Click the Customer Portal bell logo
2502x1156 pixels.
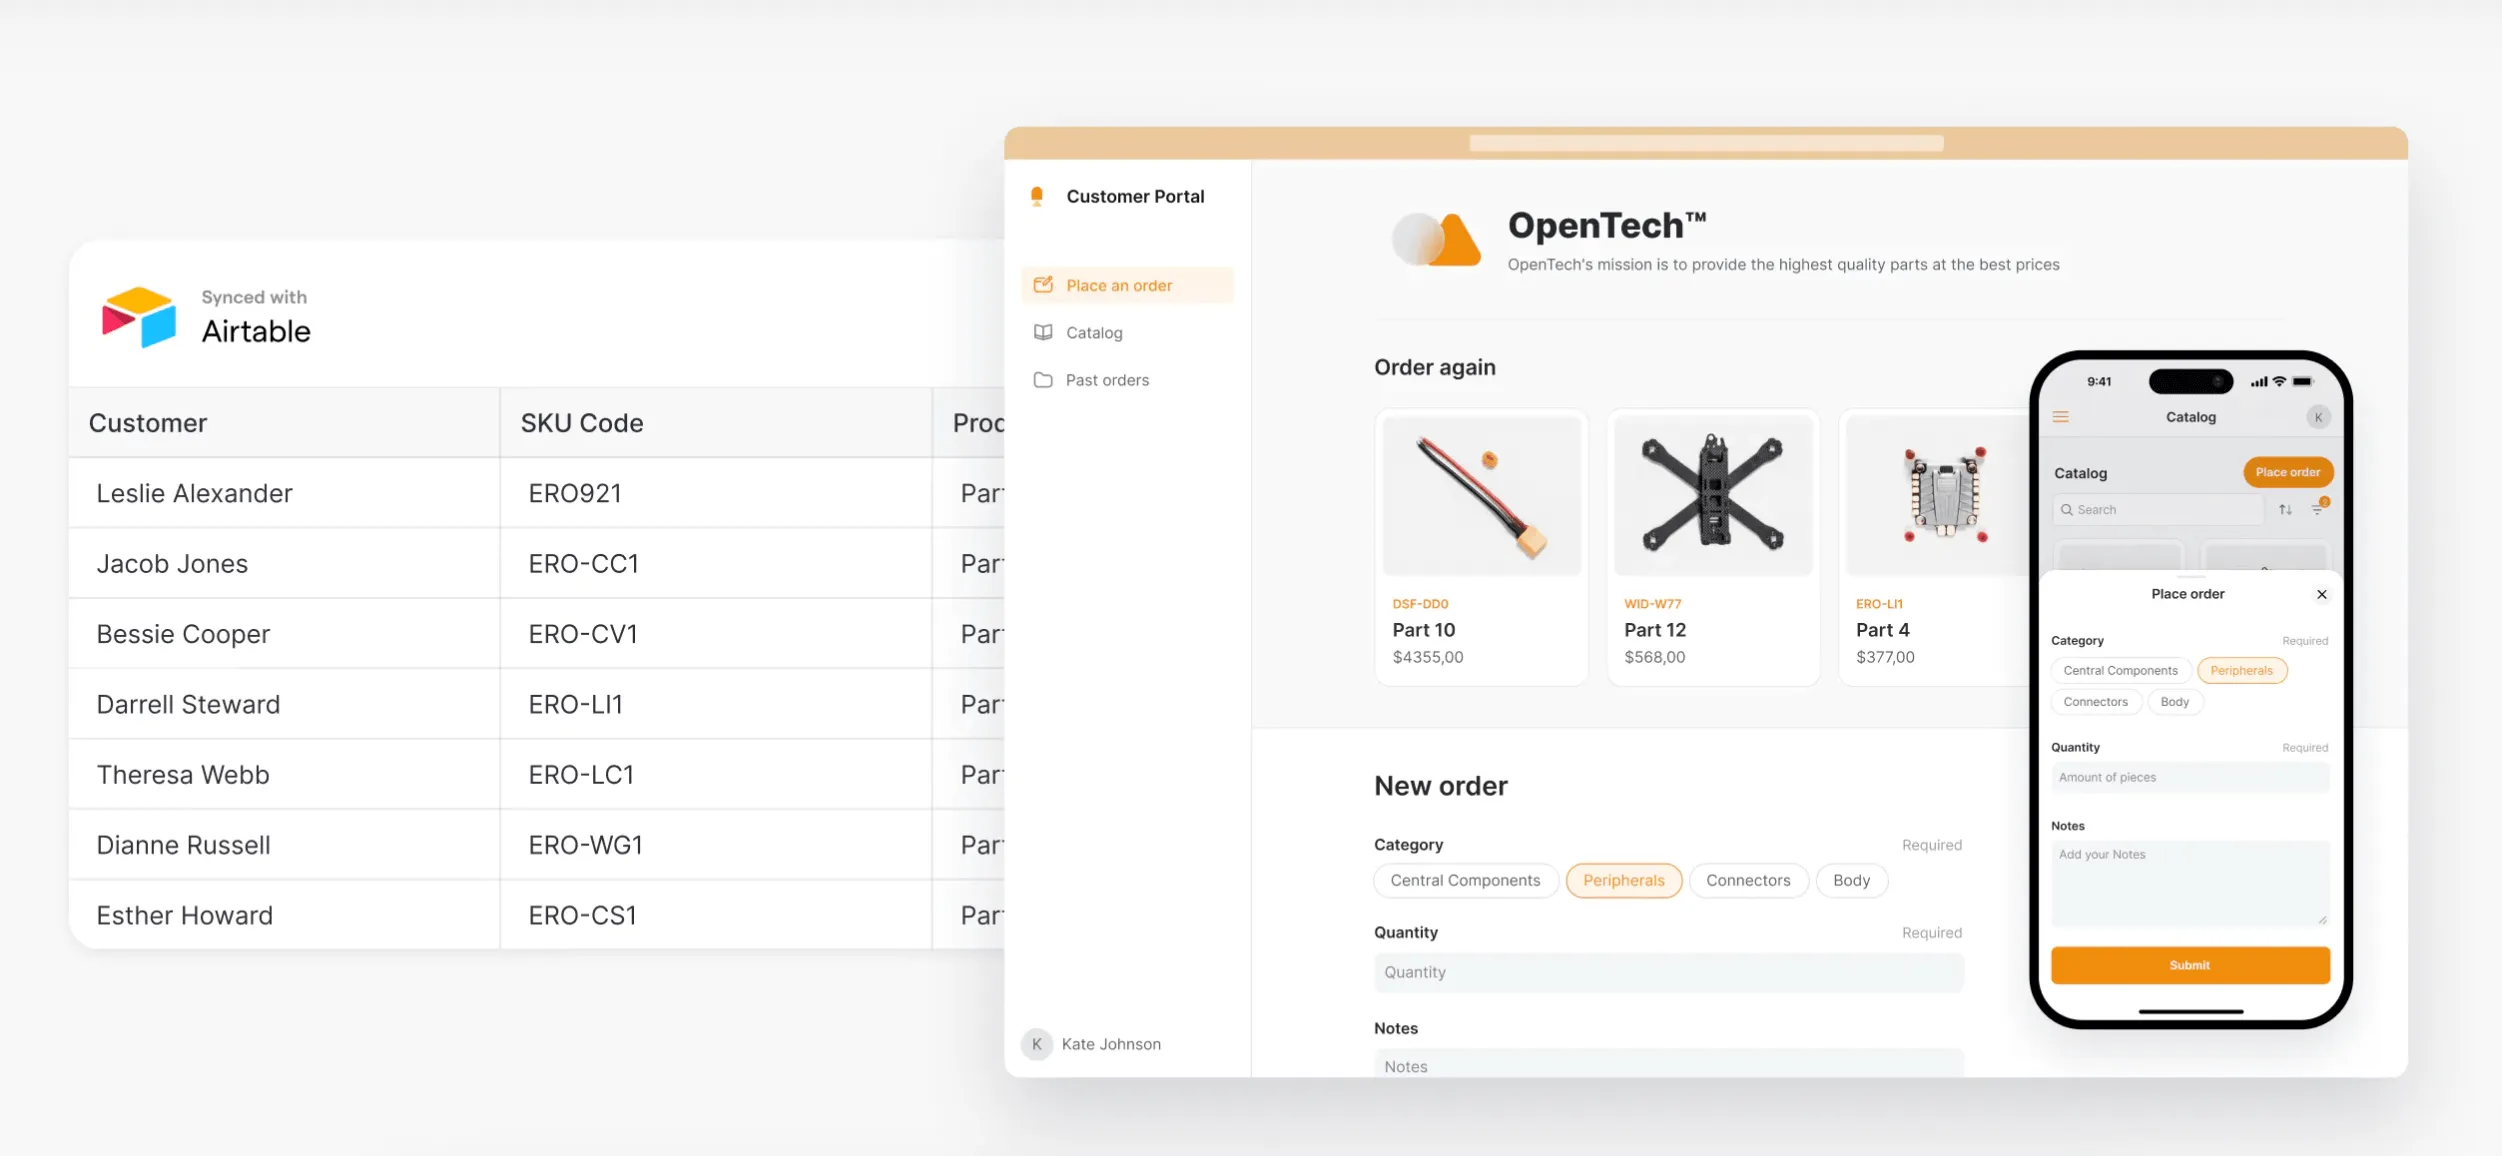[1037, 196]
